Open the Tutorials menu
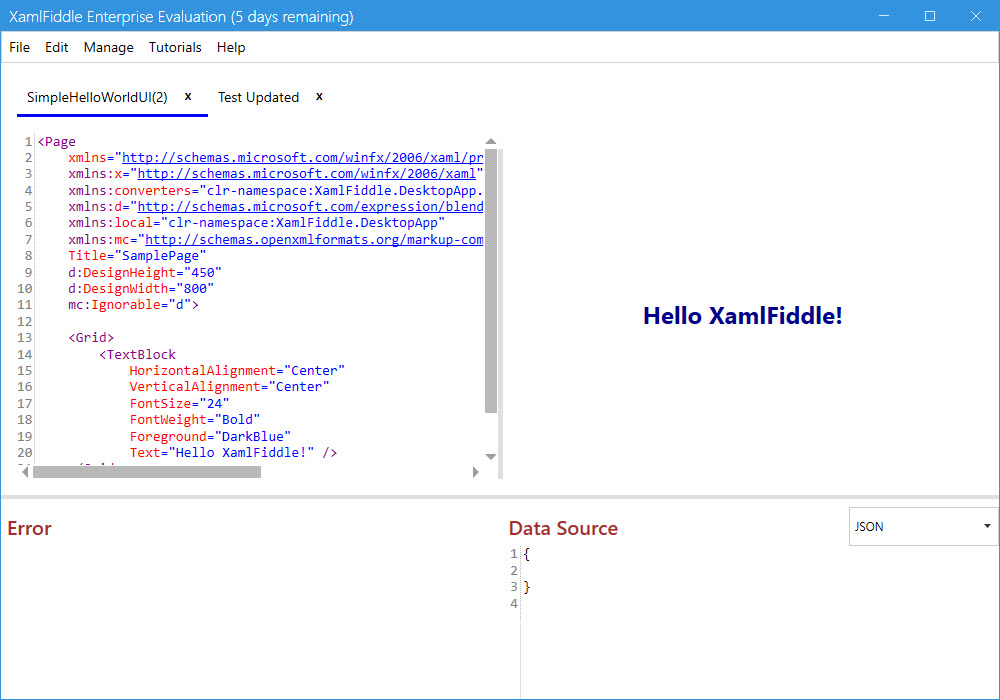The width and height of the screenshot is (1000, 700). click(x=175, y=47)
